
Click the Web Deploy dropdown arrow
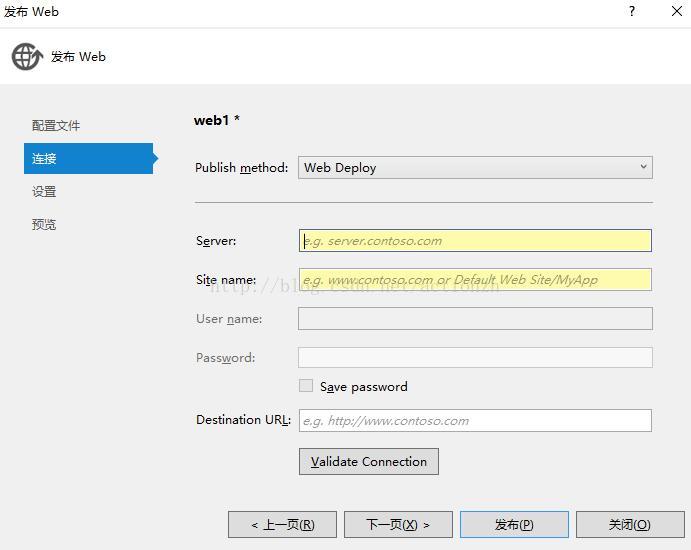pyautogui.click(x=643, y=167)
